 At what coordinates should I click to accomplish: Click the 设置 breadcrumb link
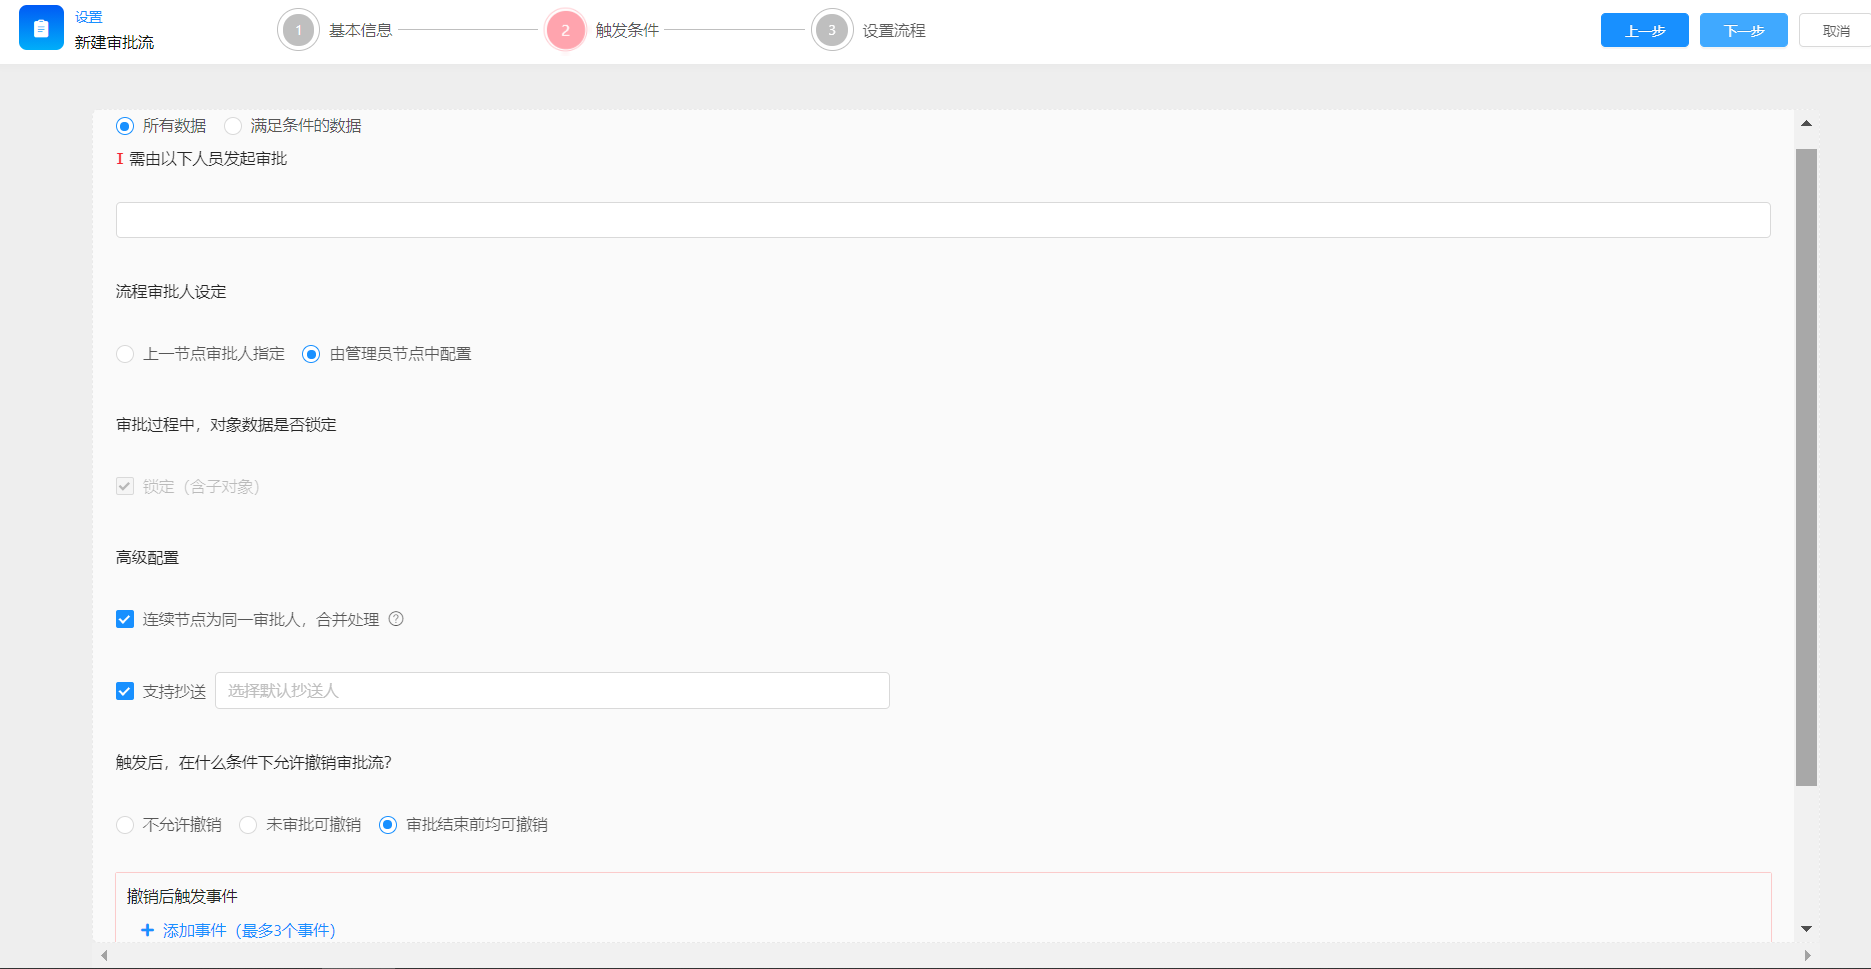[89, 17]
